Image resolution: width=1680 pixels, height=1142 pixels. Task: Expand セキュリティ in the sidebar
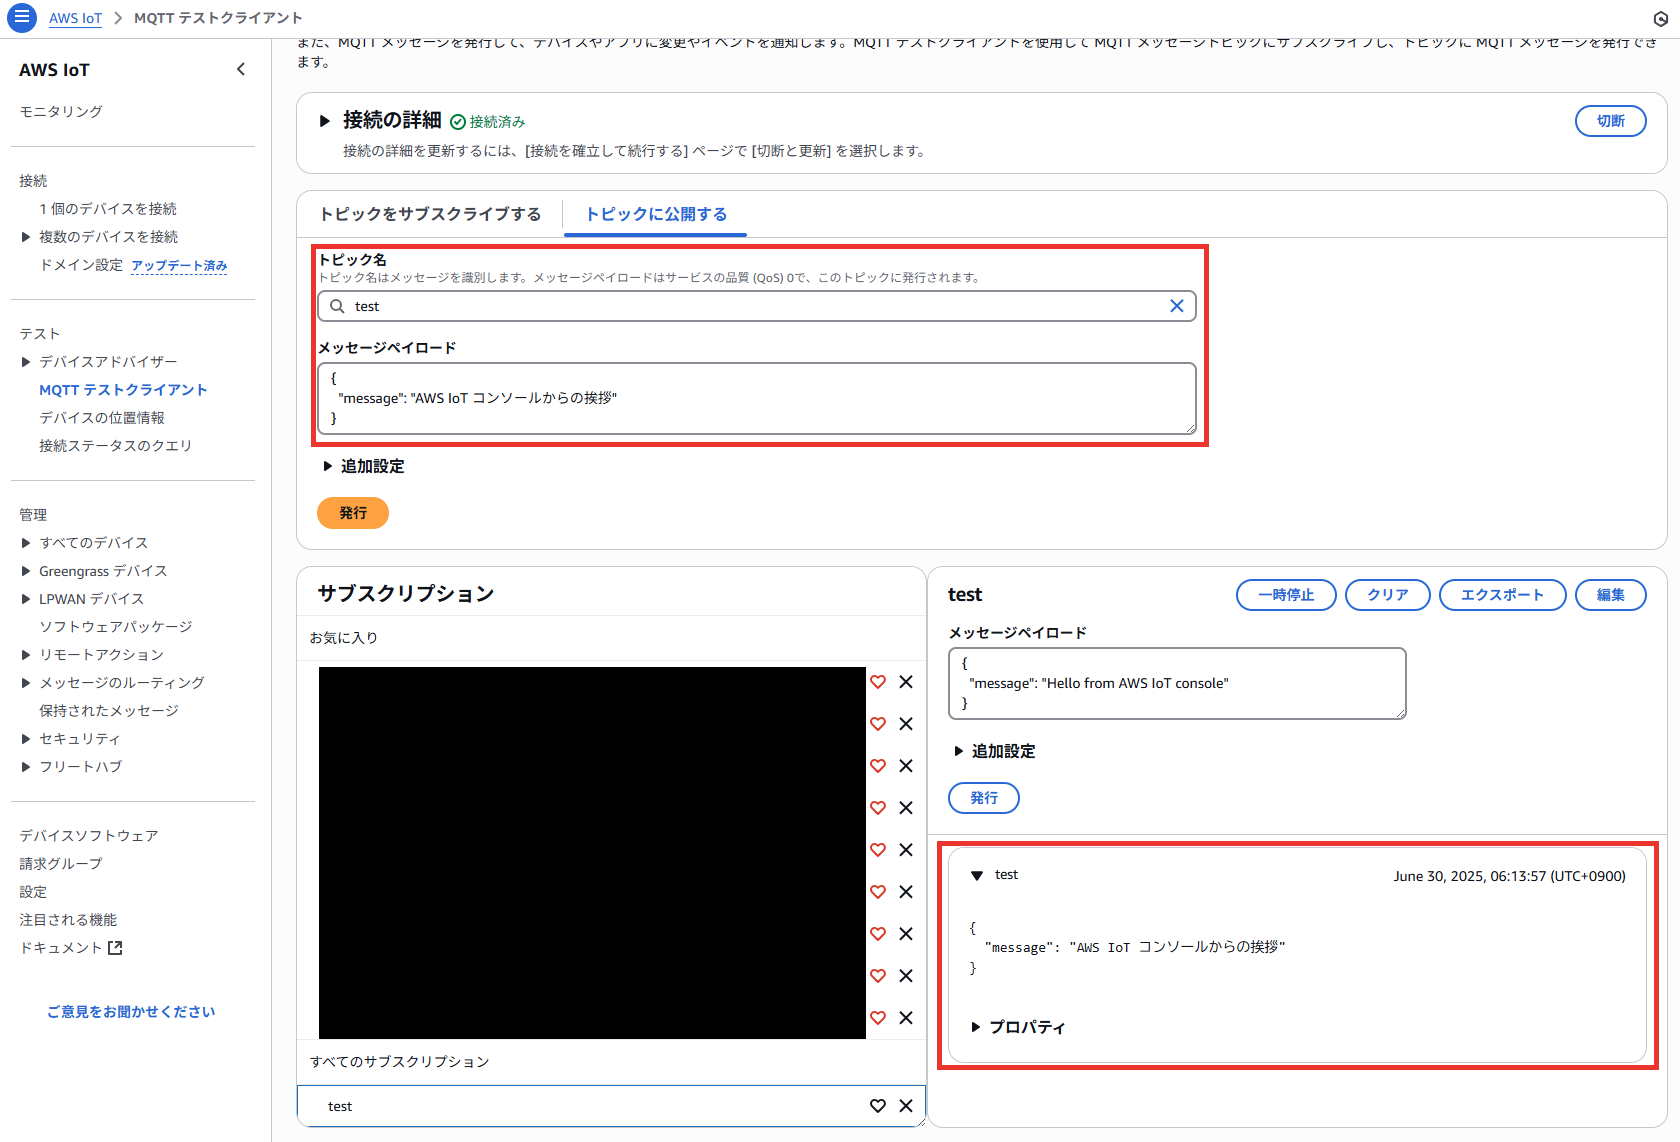tap(26, 739)
